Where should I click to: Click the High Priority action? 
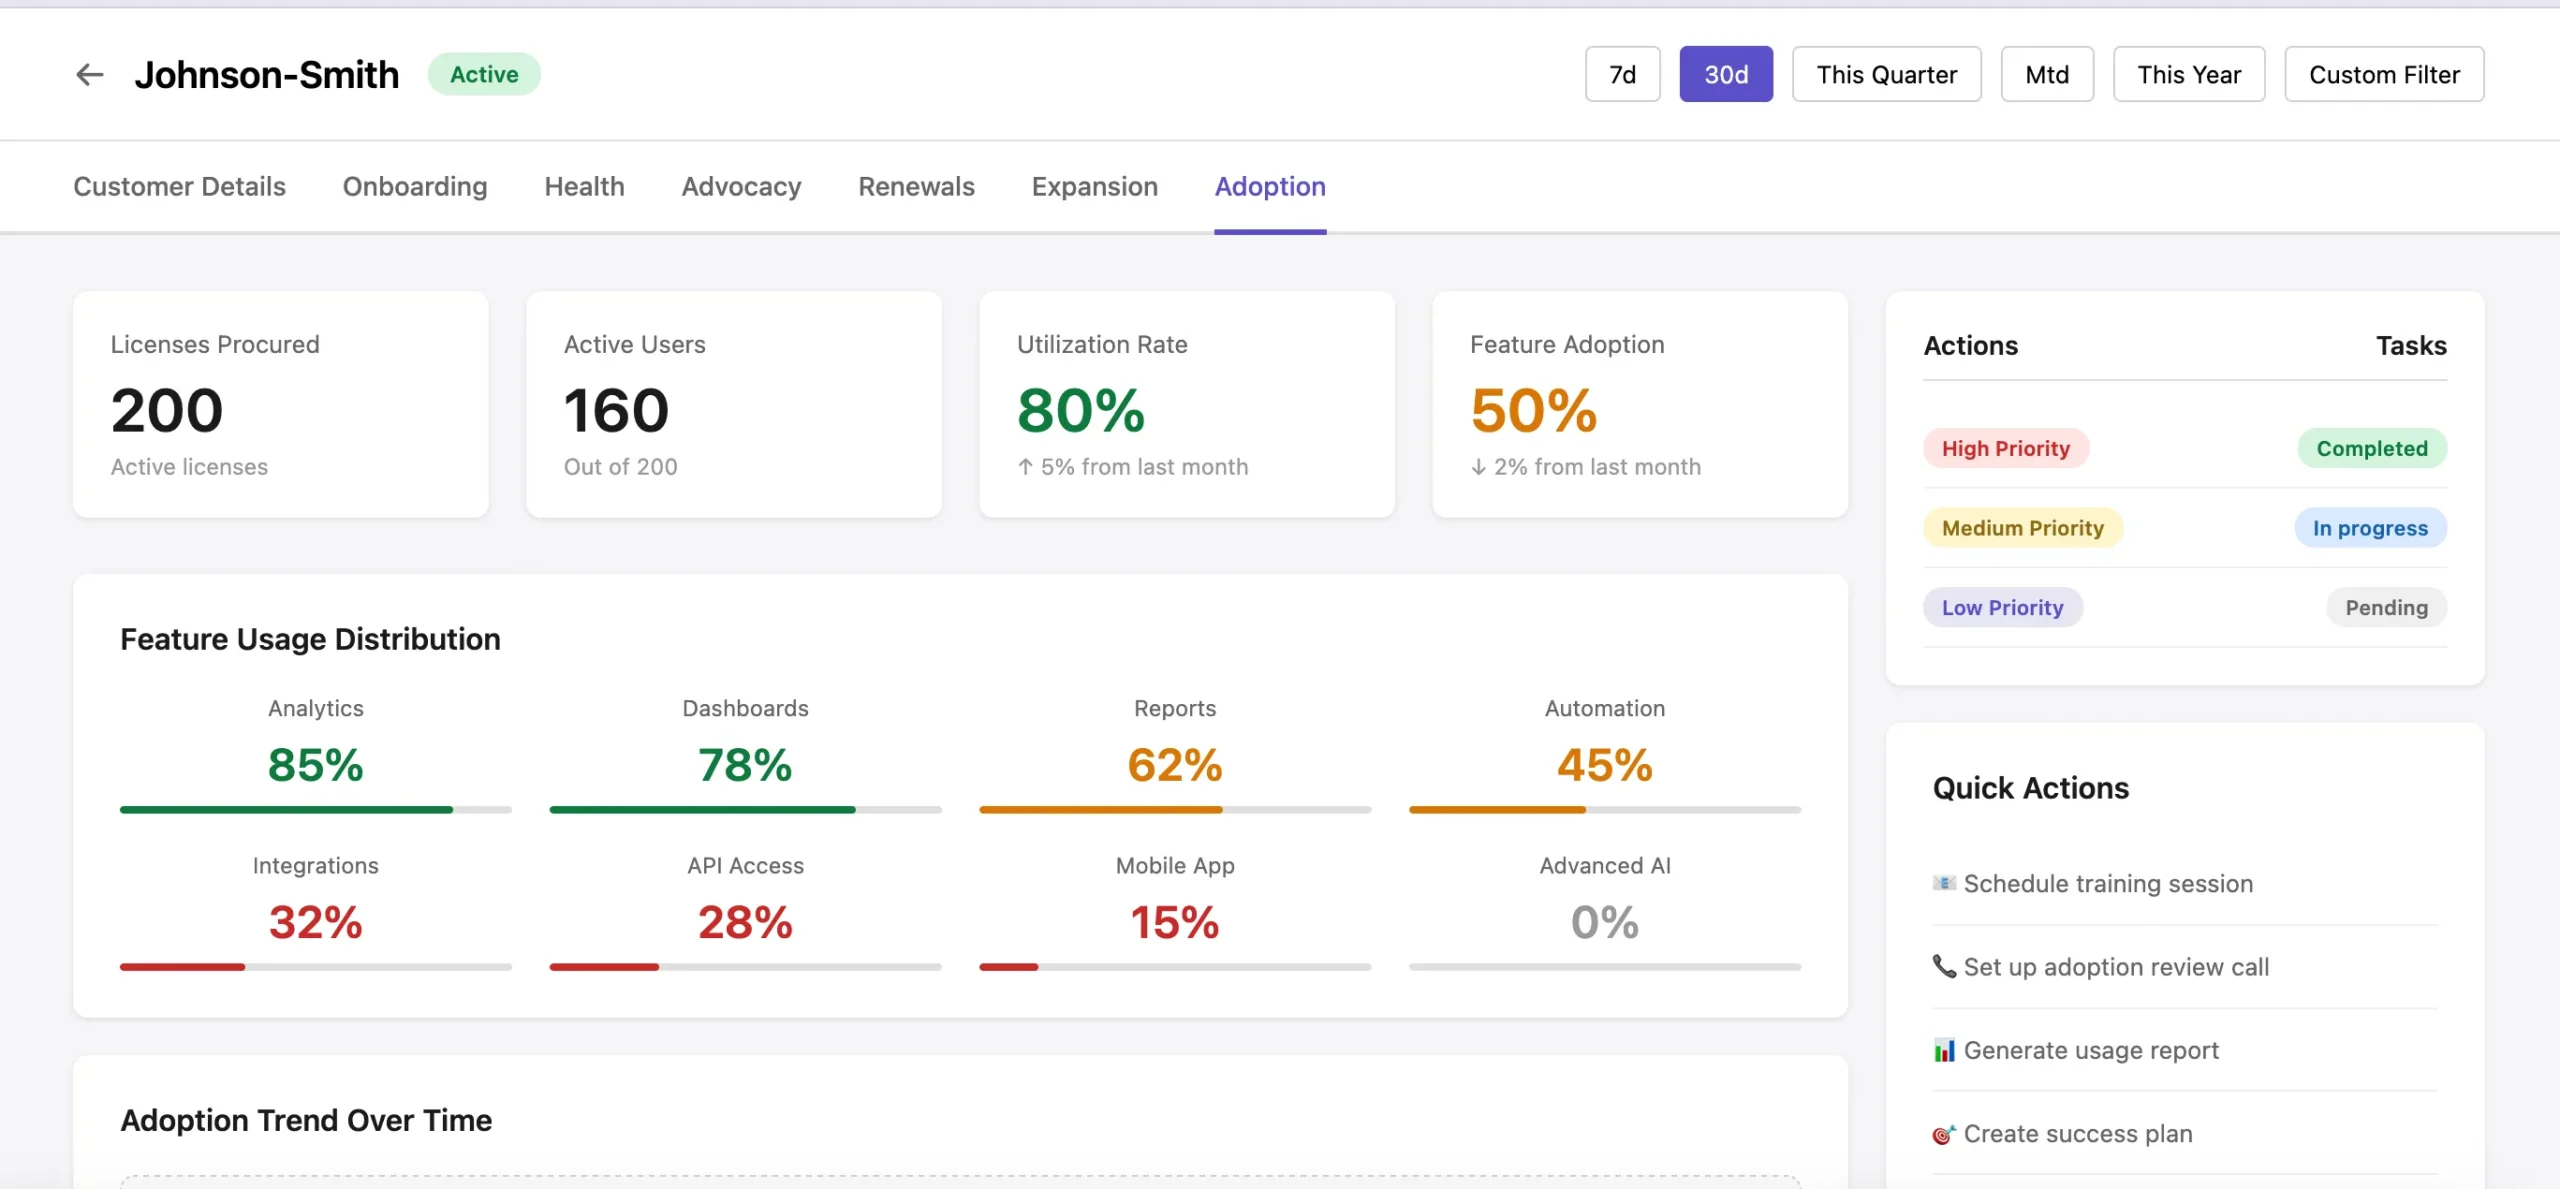[x=2006, y=448]
